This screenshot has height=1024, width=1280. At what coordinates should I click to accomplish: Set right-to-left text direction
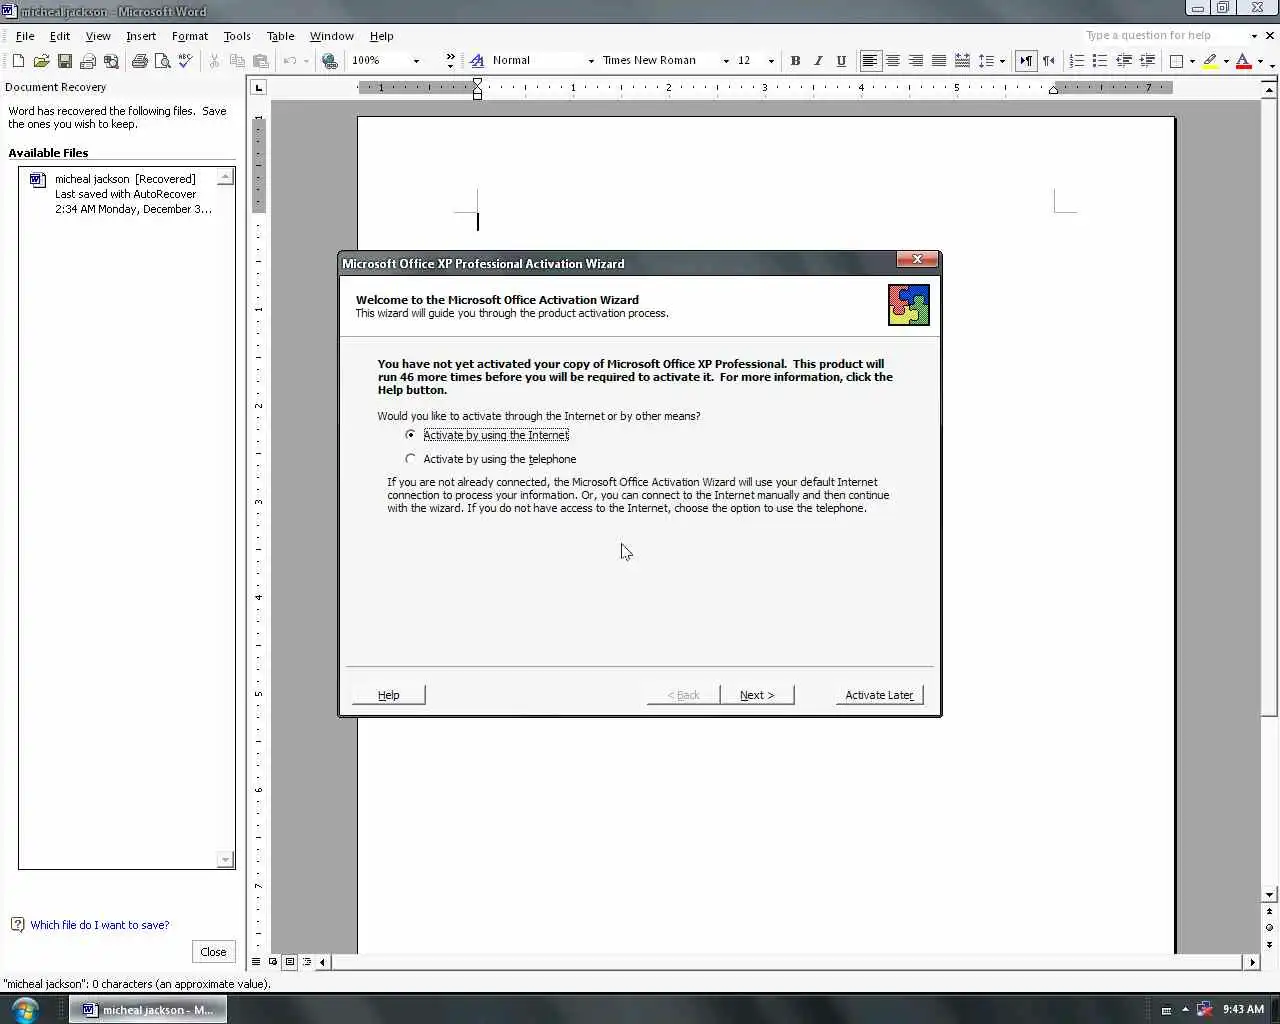click(1049, 61)
